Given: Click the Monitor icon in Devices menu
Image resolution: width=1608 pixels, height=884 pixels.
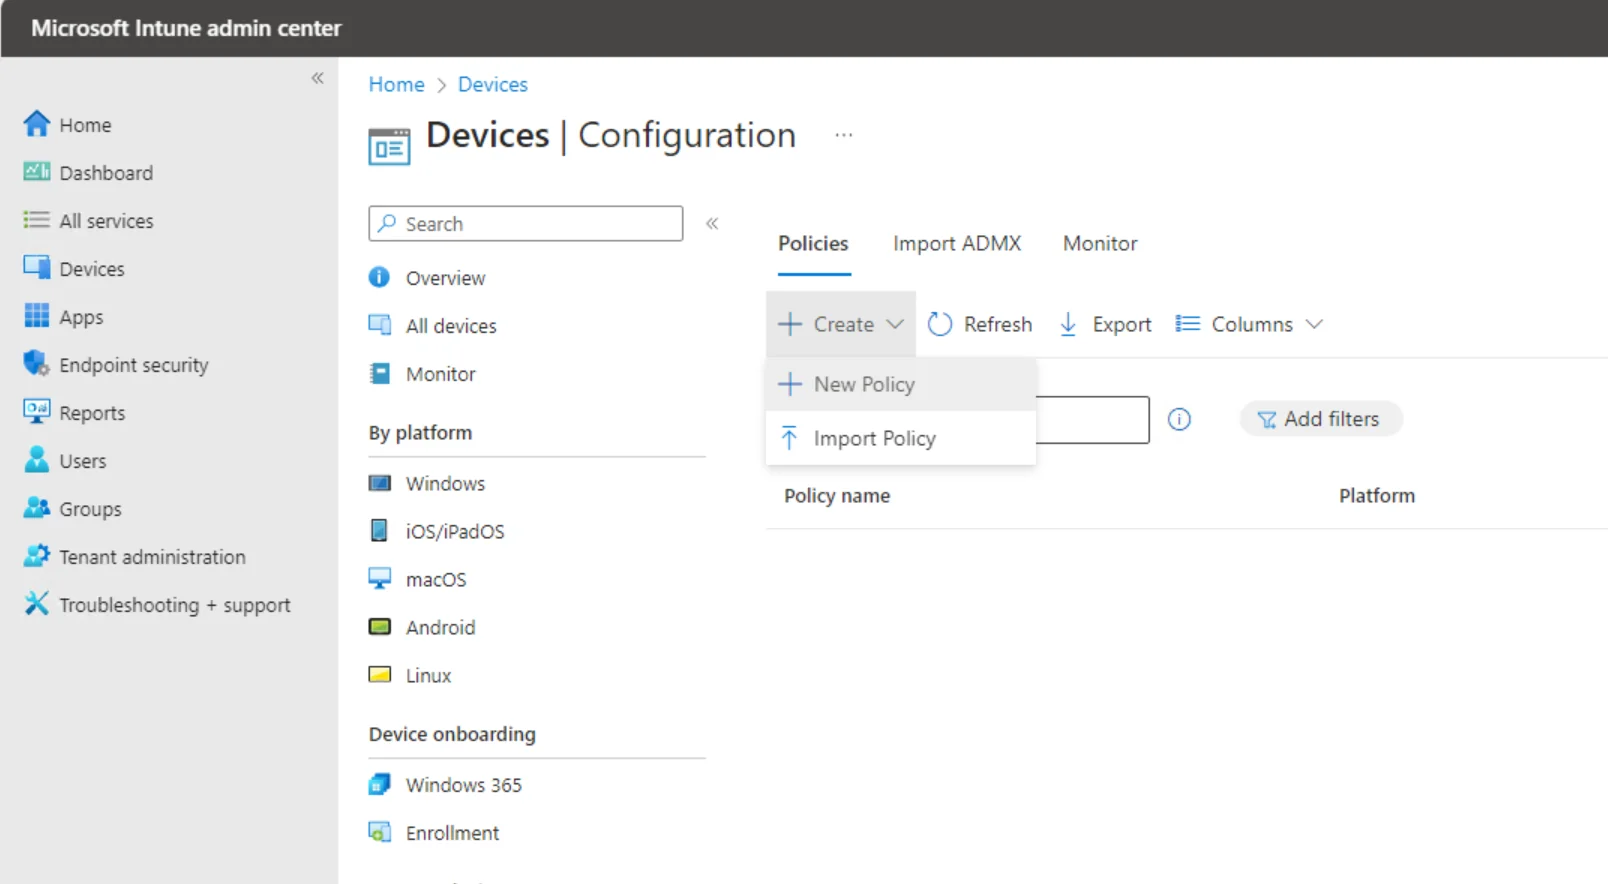Looking at the screenshot, I should click(380, 373).
